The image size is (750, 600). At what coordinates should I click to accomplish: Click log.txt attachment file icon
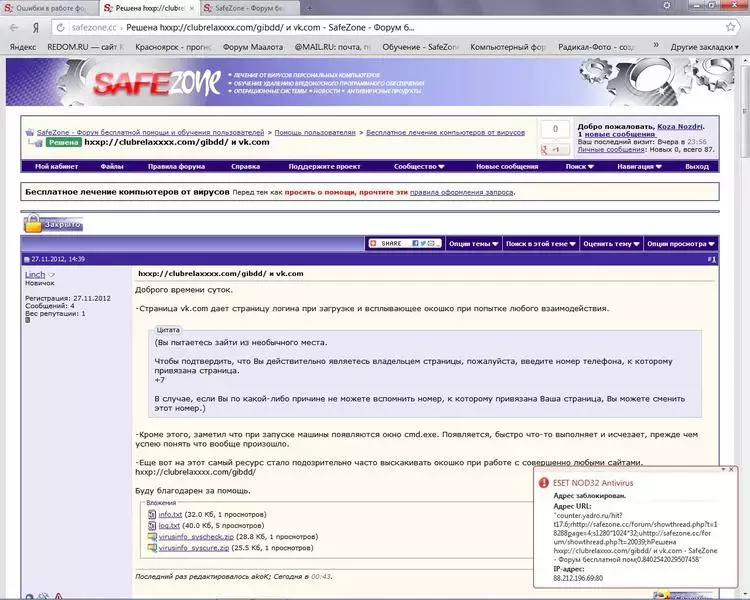pyautogui.click(x=152, y=525)
